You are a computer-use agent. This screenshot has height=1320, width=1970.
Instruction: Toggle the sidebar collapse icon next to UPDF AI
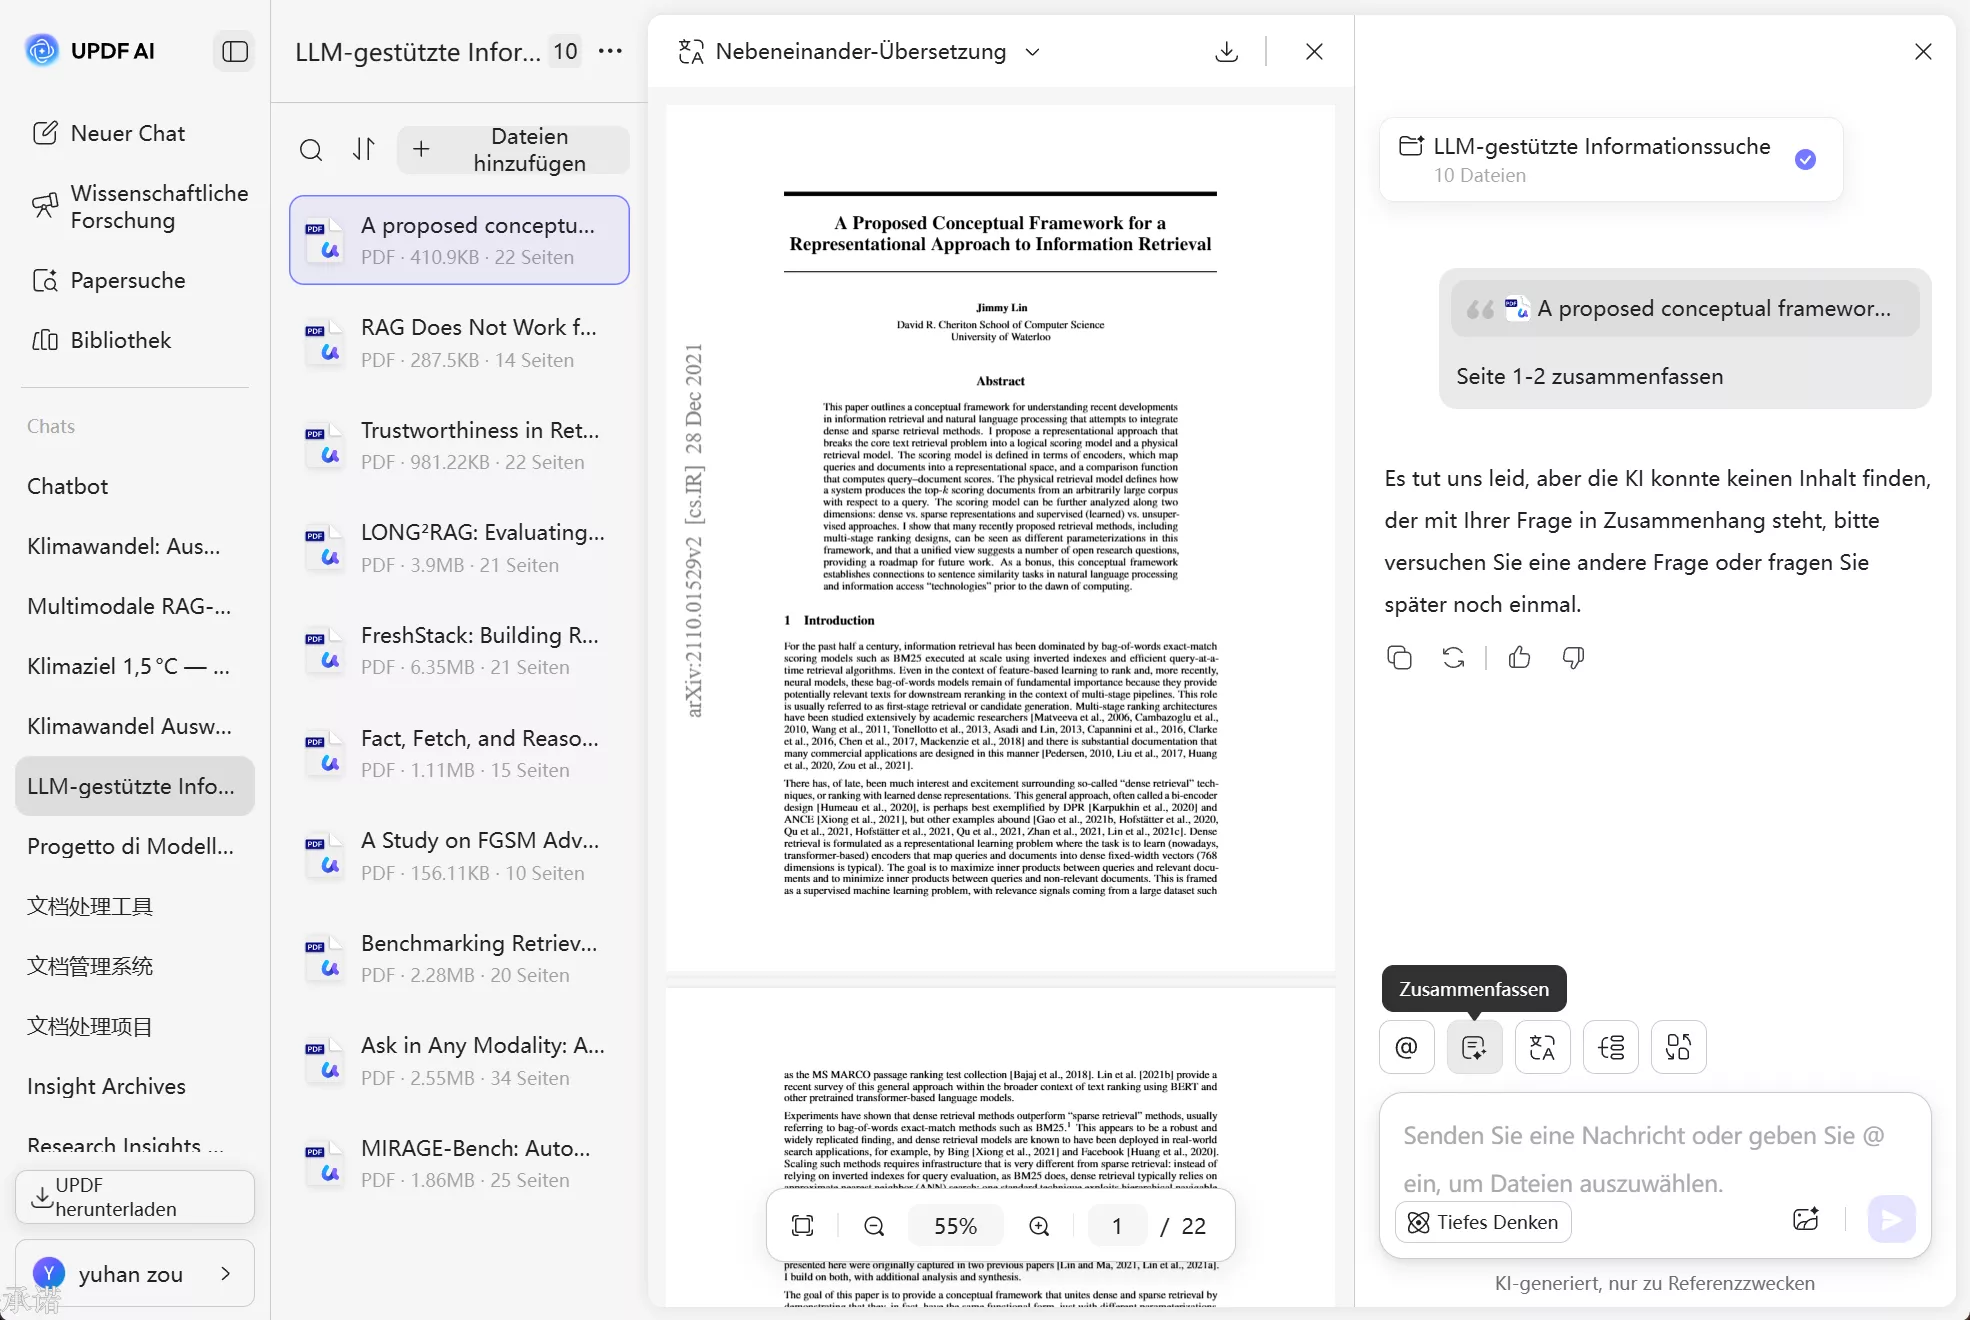234,51
